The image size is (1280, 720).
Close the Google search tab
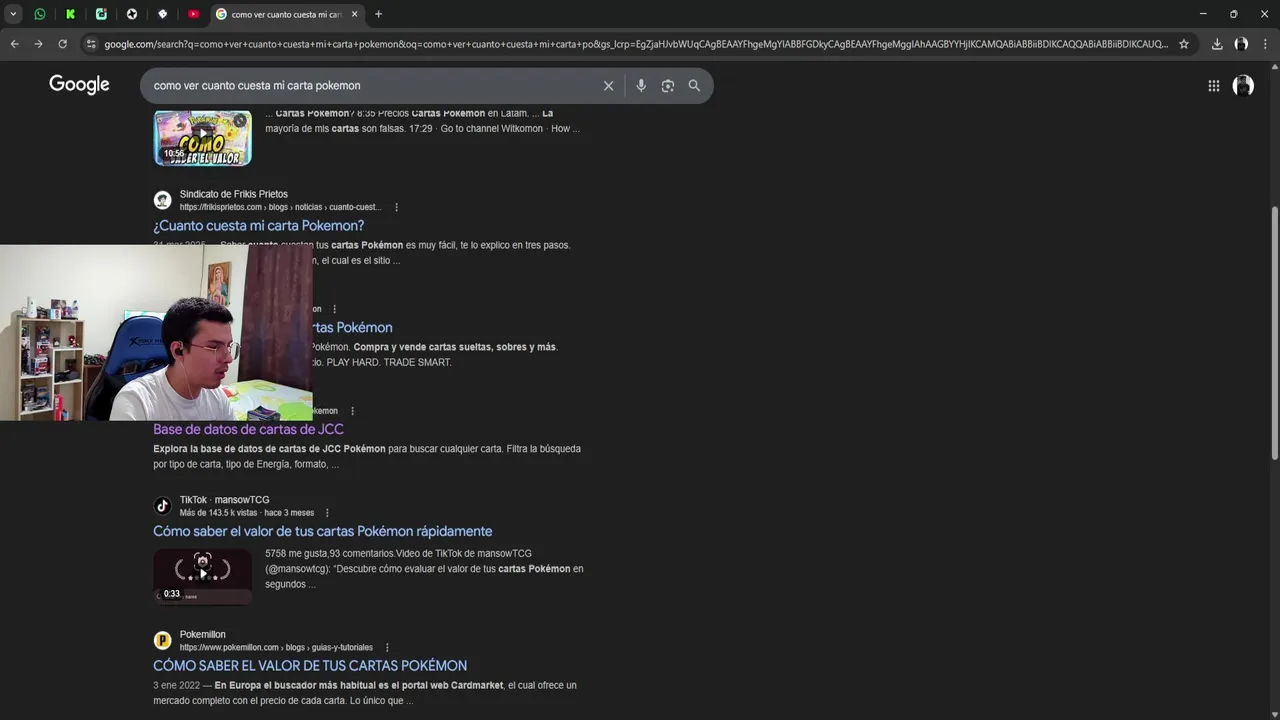click(x=354, y=14)
